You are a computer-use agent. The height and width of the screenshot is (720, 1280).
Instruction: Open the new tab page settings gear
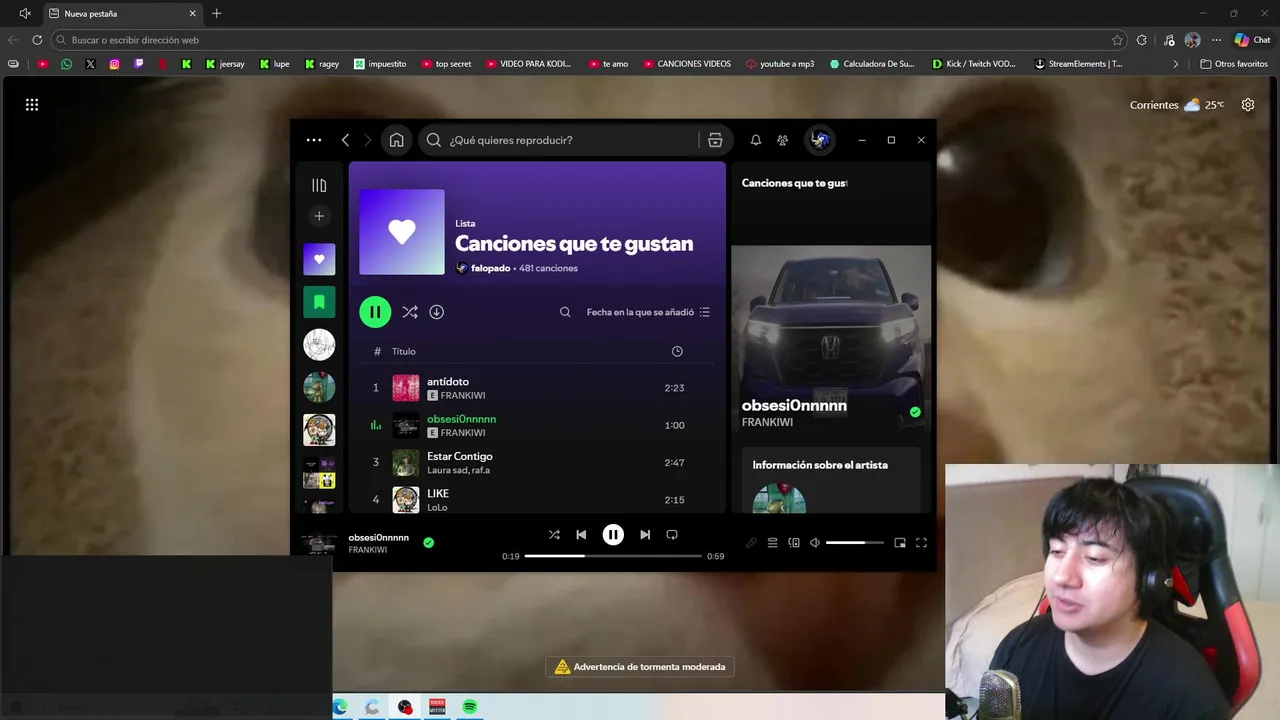(1248, 104)
